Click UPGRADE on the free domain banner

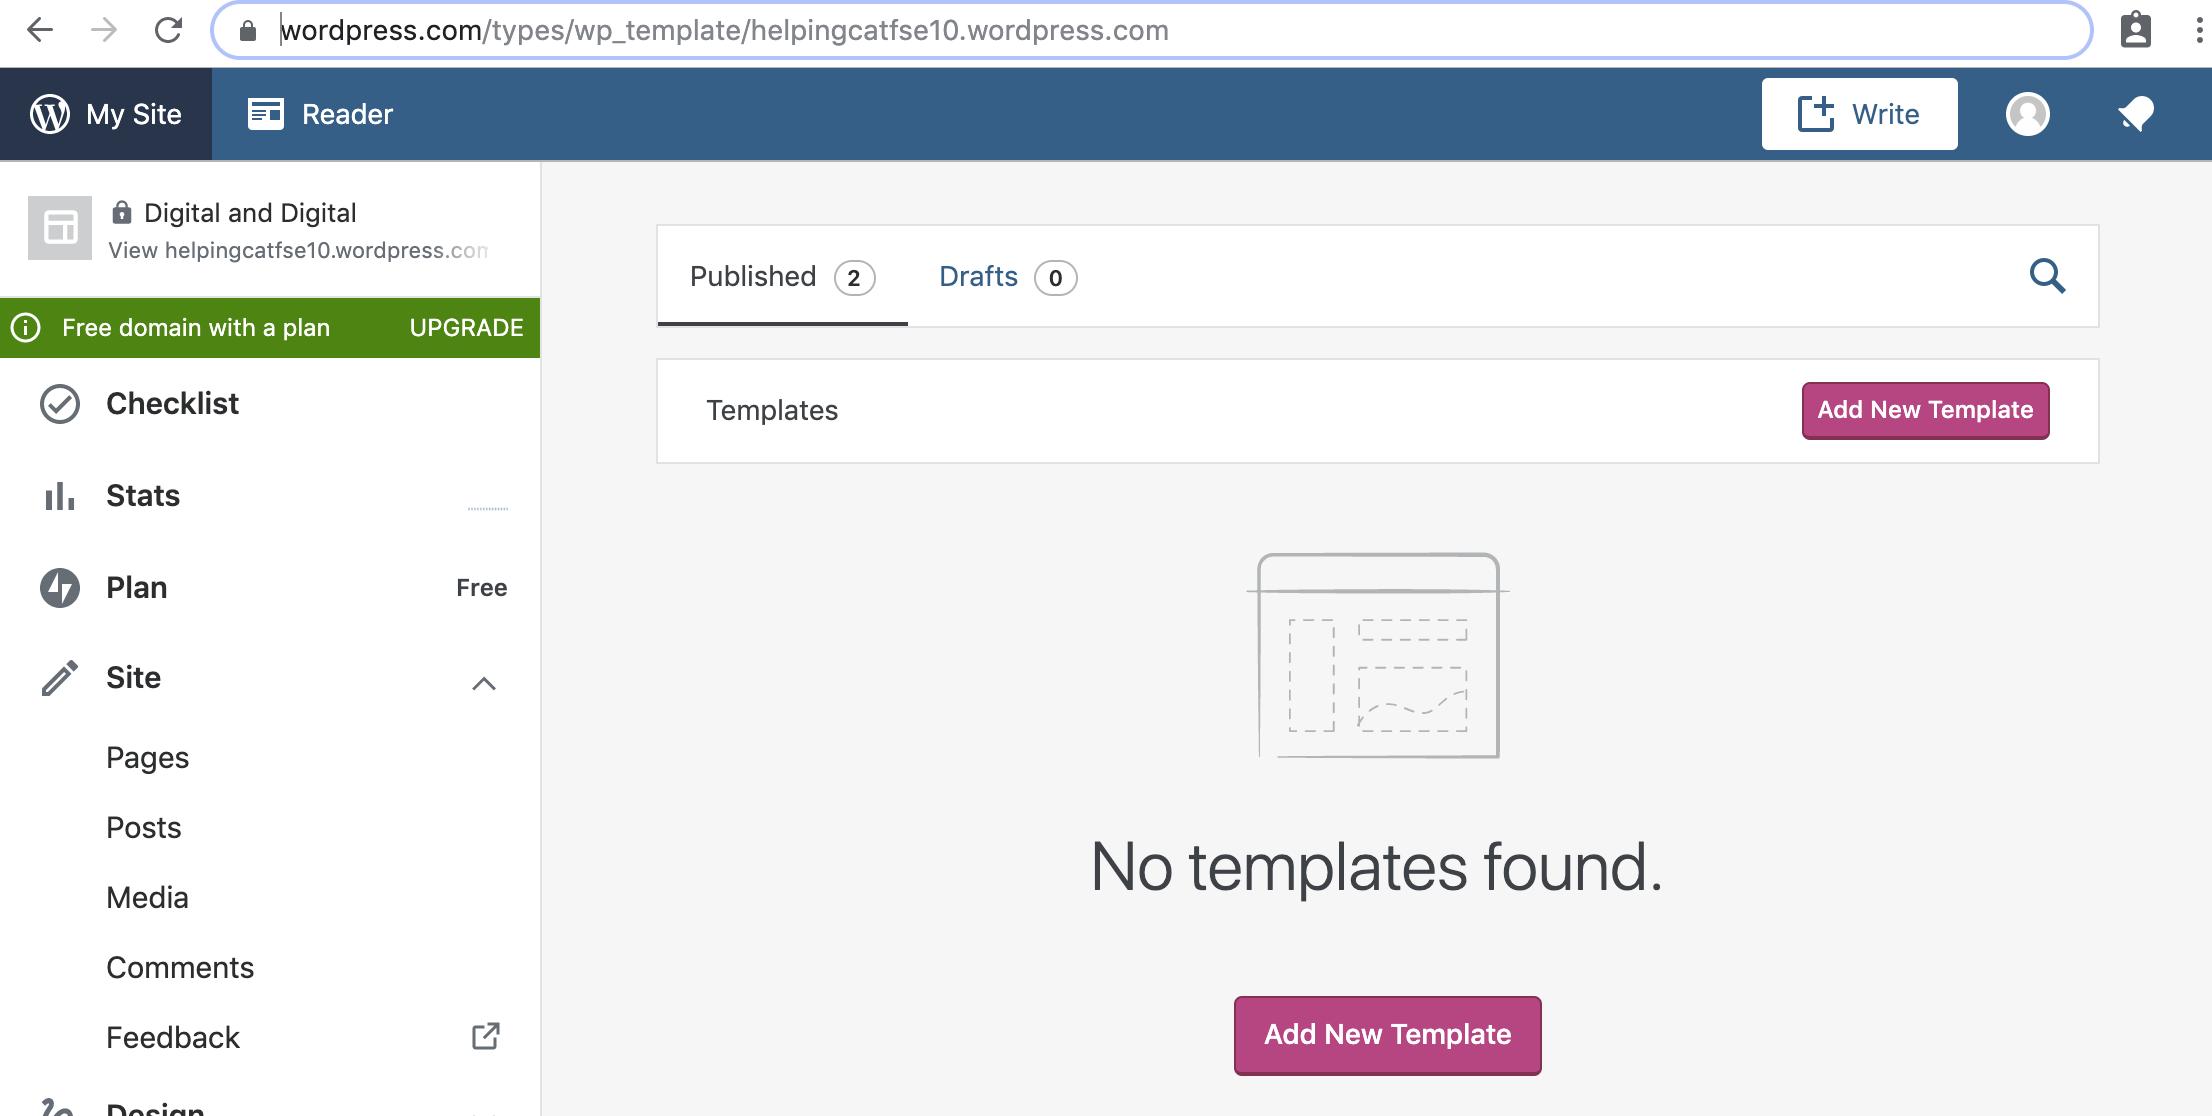click(466, 328)
